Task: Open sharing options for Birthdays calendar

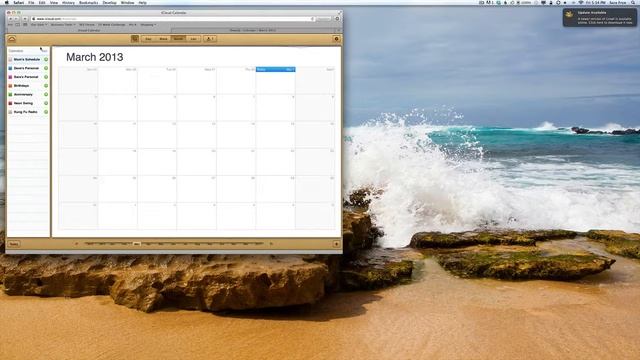Action: click(x=46, y=86)
